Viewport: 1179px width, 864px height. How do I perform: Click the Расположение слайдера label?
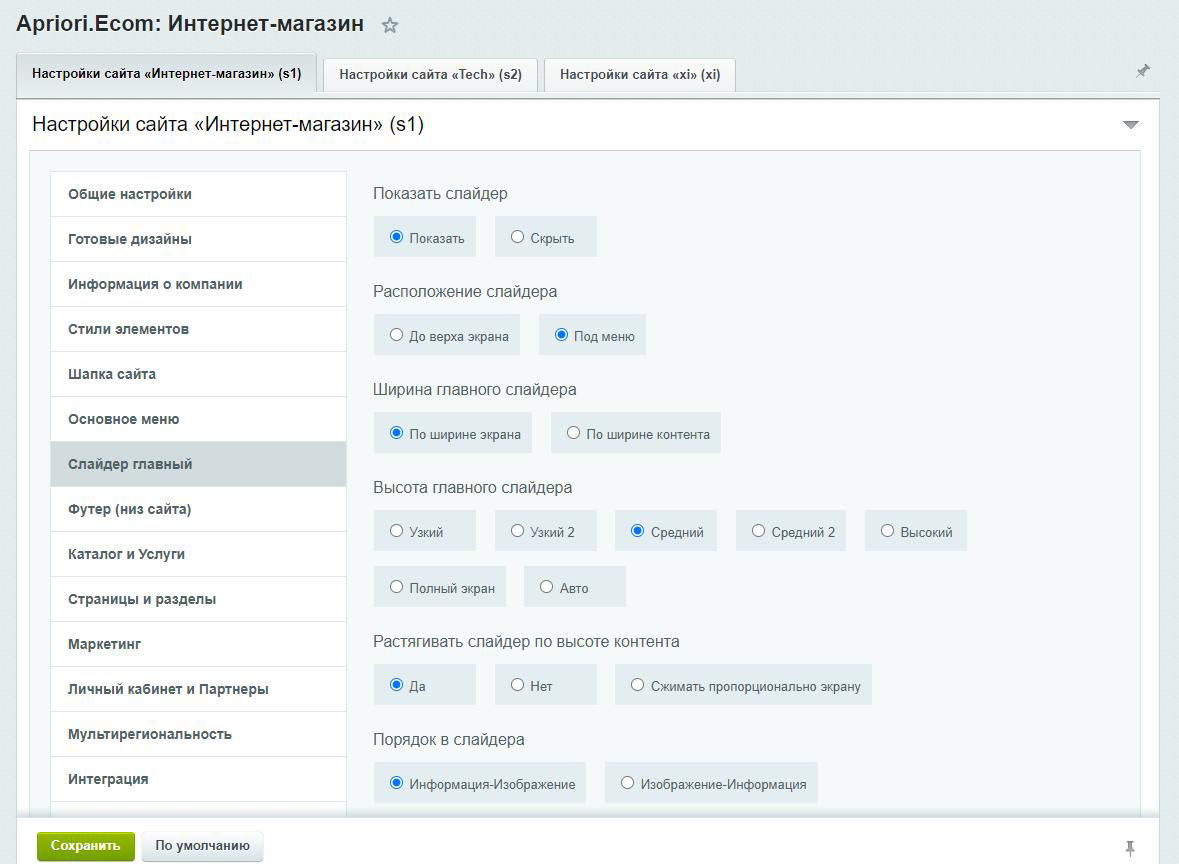[465, 292]
